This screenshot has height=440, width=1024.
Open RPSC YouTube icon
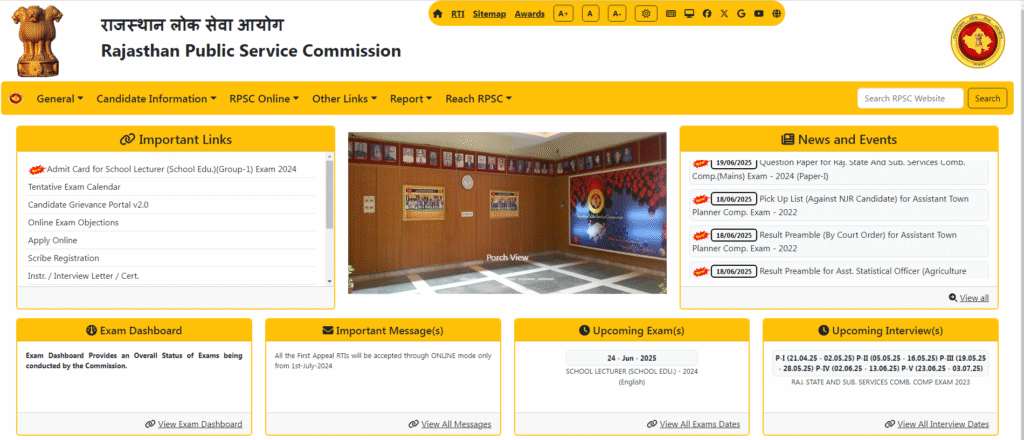tap(759, 14)
